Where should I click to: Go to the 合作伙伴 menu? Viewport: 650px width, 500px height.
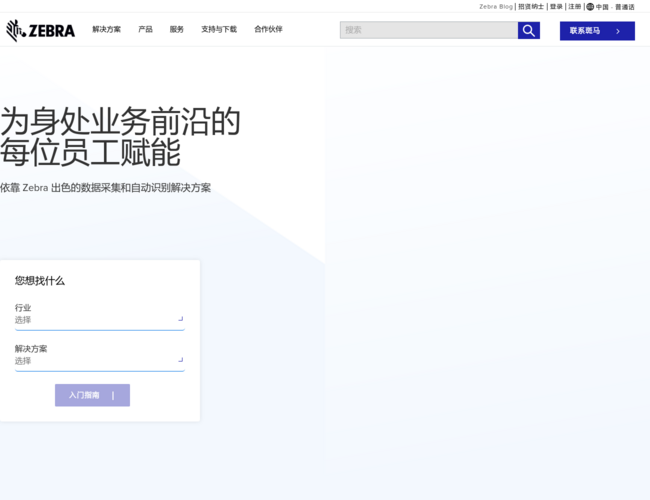click(x=268, y=30)
